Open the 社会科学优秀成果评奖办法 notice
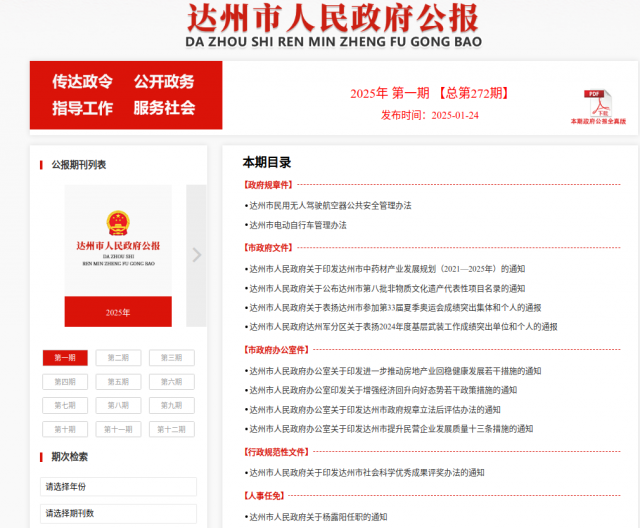 tap(366, 472)
